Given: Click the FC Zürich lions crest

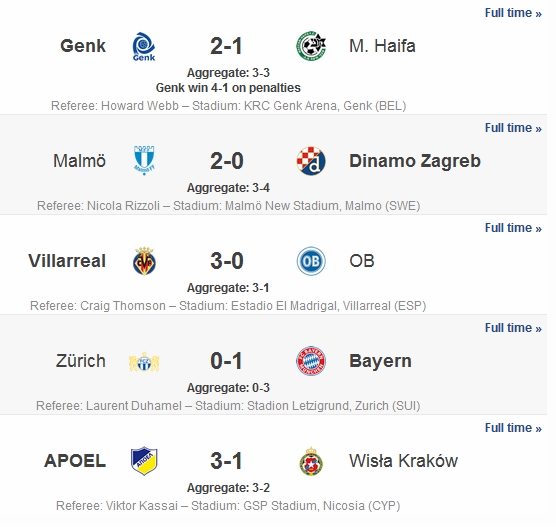Looking at the screenshot, I should [144, 361].
